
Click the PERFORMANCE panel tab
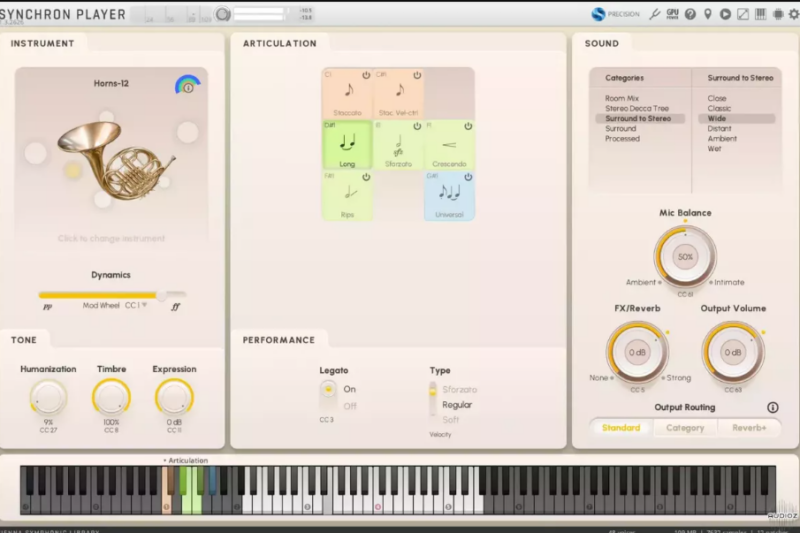(x=279, y=340)
